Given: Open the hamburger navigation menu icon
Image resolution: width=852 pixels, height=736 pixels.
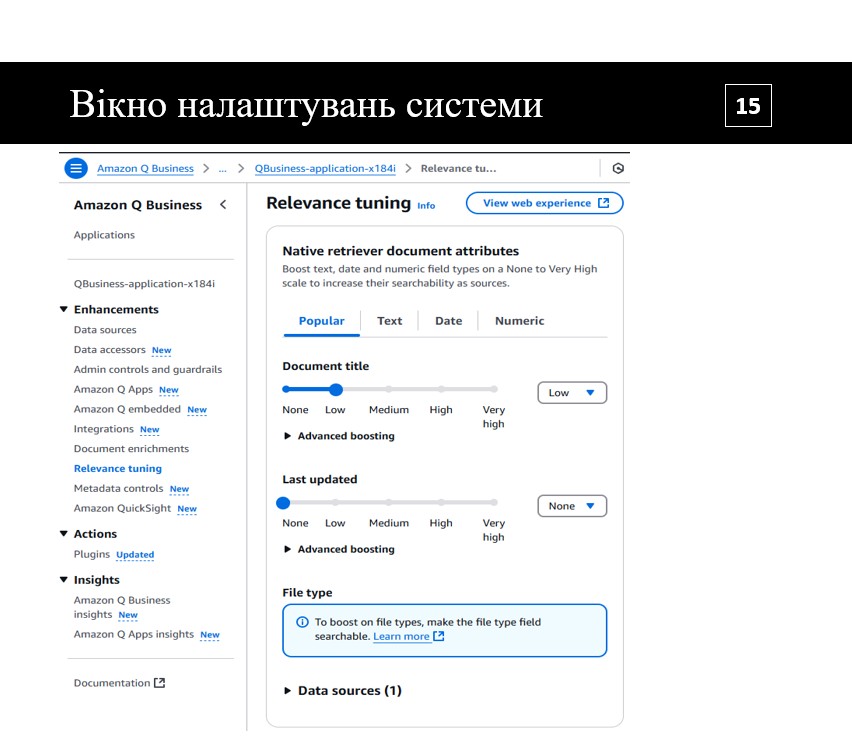Looking at the screenshot, I should 76,168.
